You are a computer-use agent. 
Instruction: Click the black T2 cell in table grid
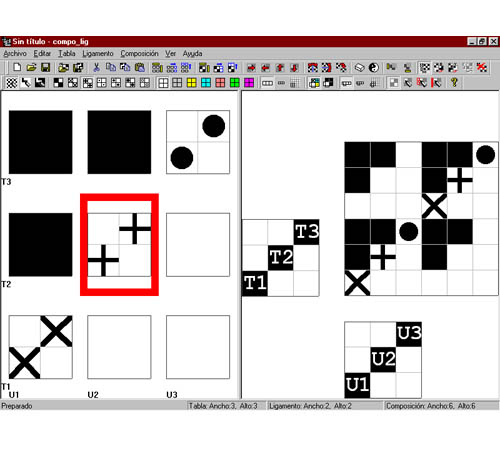click(281, 258)
